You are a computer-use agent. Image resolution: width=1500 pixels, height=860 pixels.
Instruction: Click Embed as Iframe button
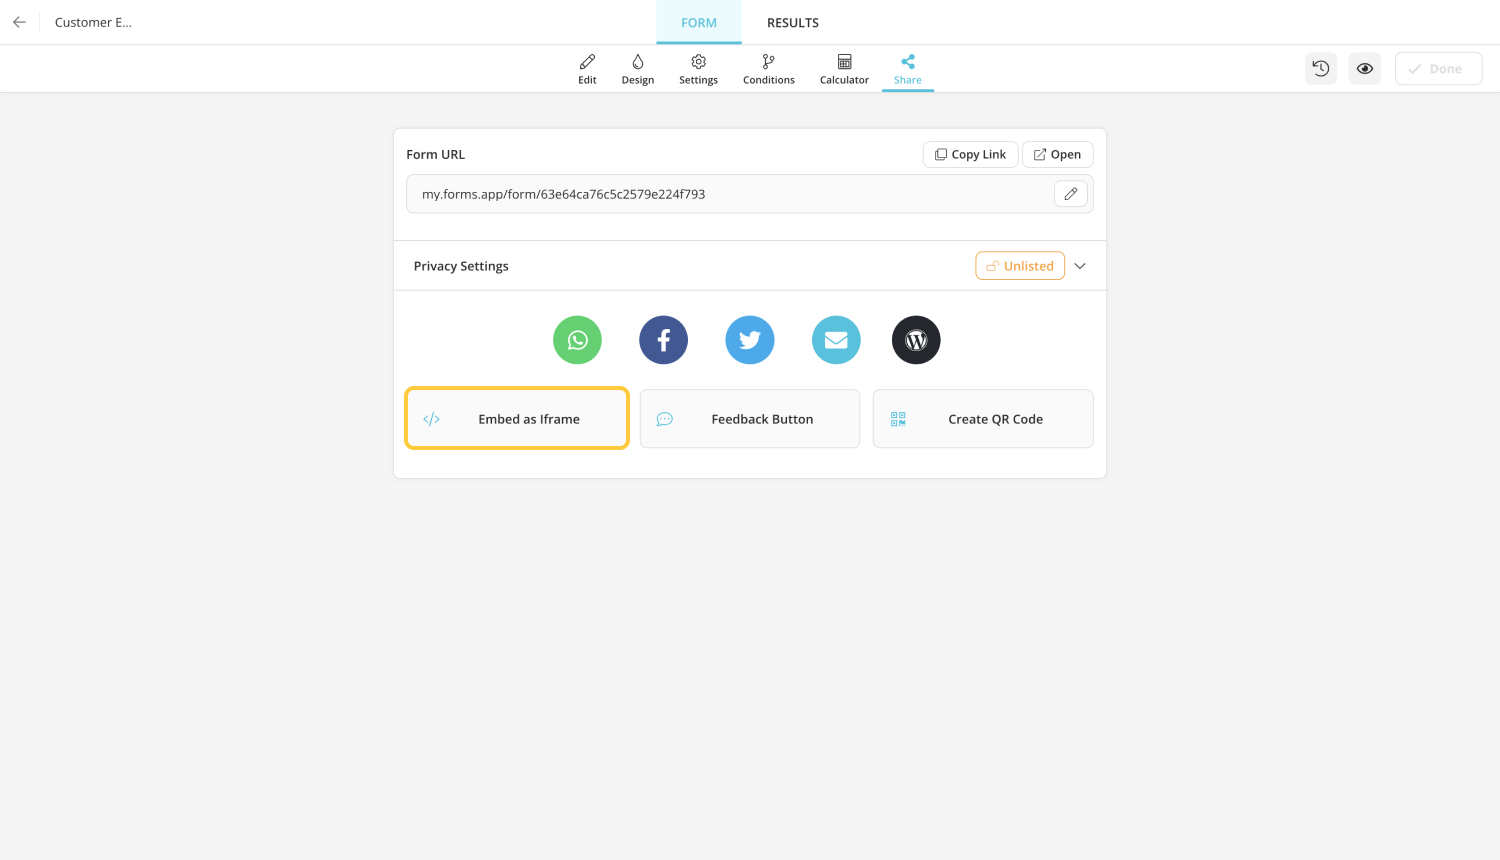tap(517, 419)
